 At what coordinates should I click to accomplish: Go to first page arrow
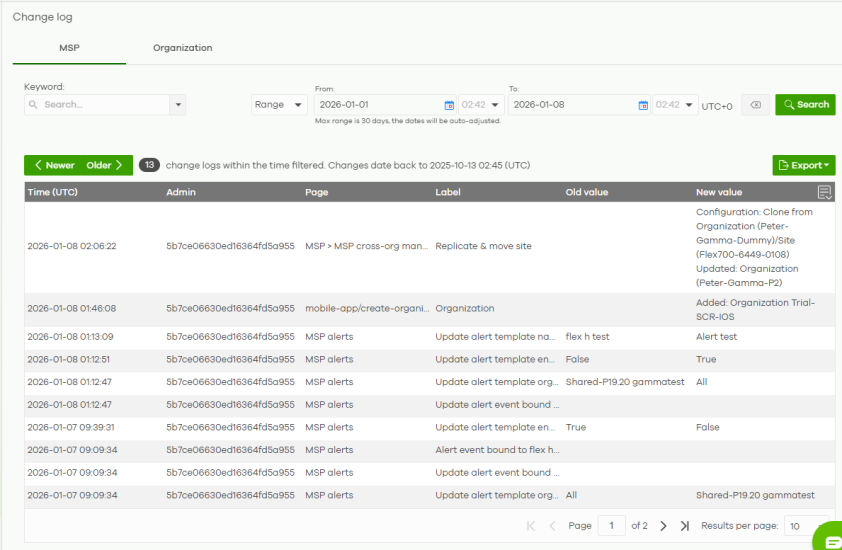tap(531, 526)
